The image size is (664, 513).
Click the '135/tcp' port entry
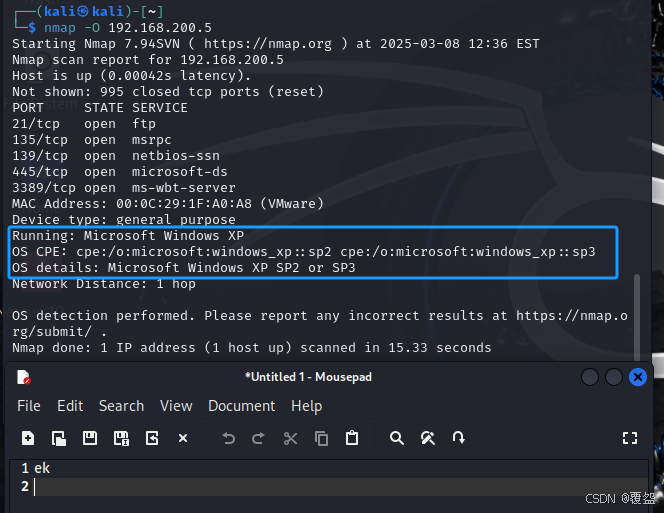pyautogui.click(x=40, y=140)
